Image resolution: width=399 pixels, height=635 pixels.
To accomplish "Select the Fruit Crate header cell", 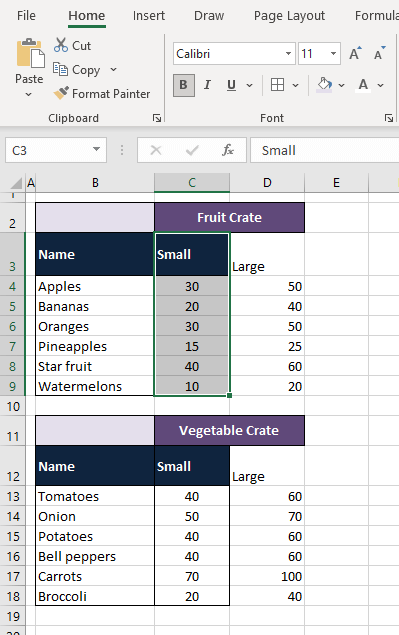I will pos(229,217).
